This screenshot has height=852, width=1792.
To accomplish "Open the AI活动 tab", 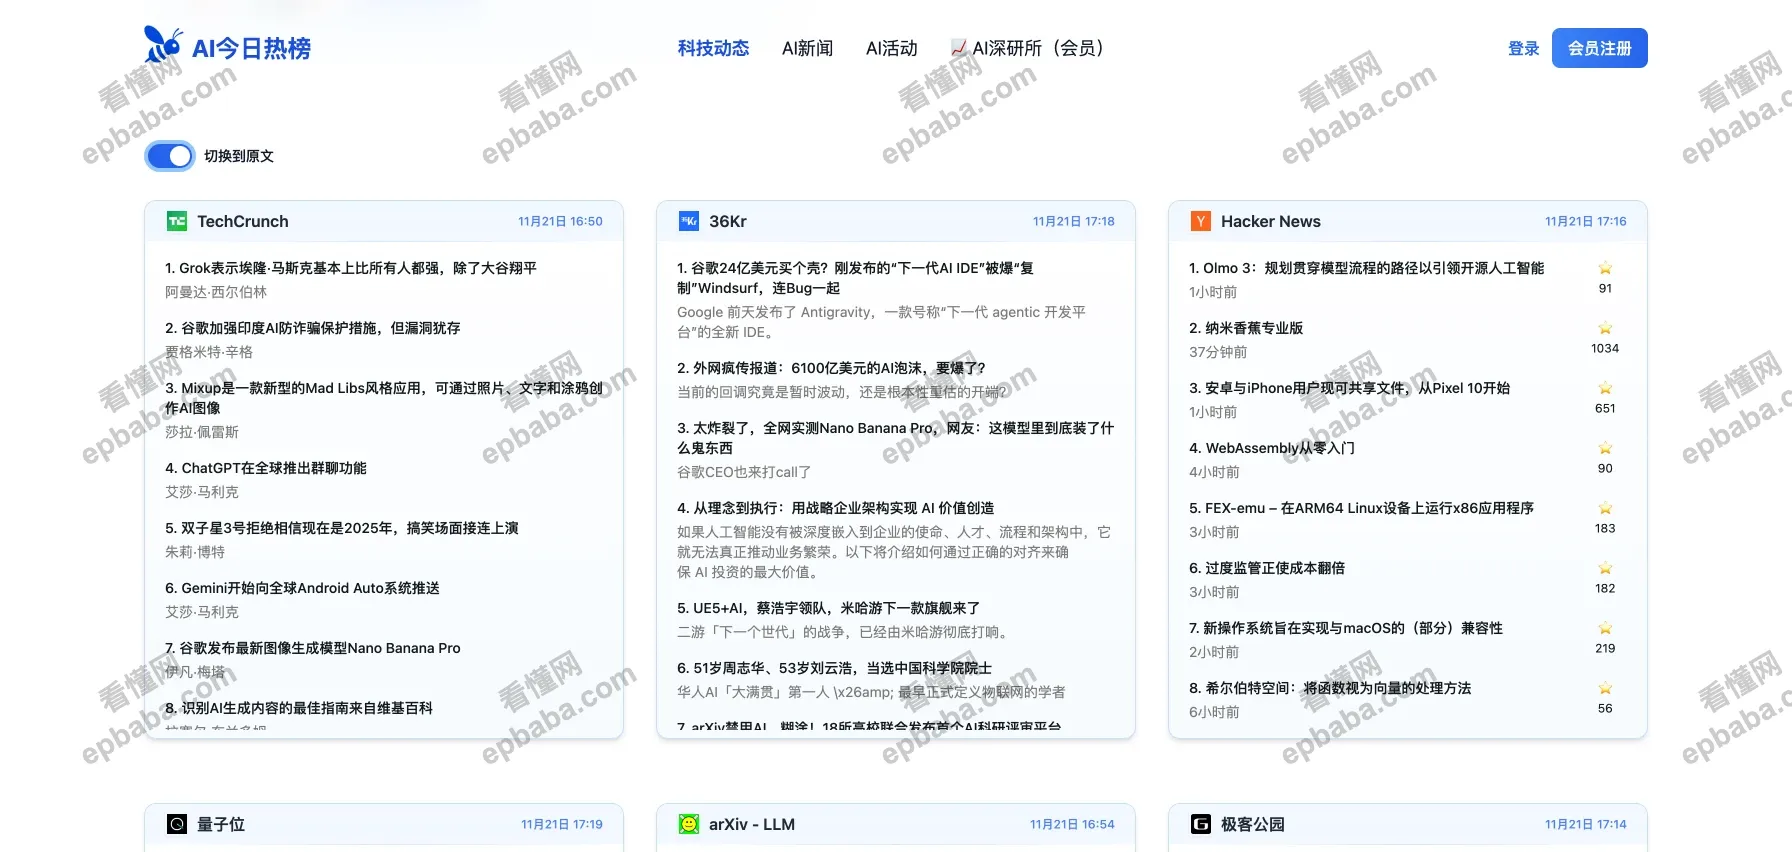I will coord(891,48).
